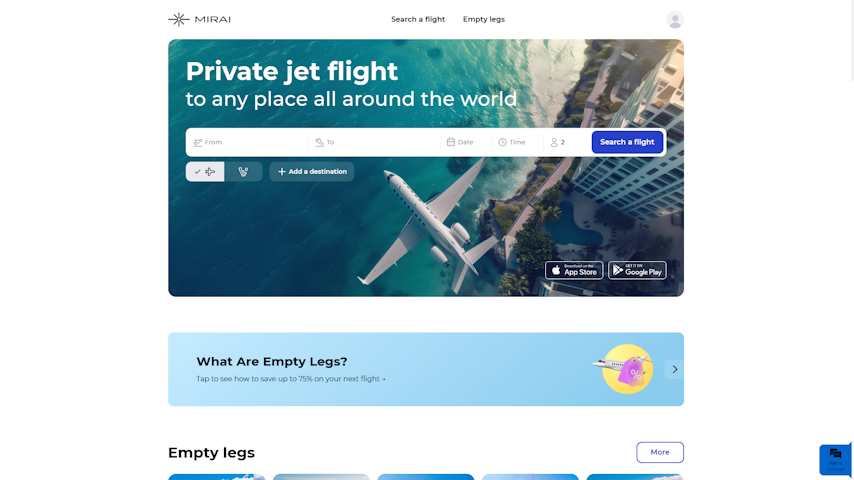Click the Add a destination plus icon
The width and height of the screenshot is (854, 480).
282,172
